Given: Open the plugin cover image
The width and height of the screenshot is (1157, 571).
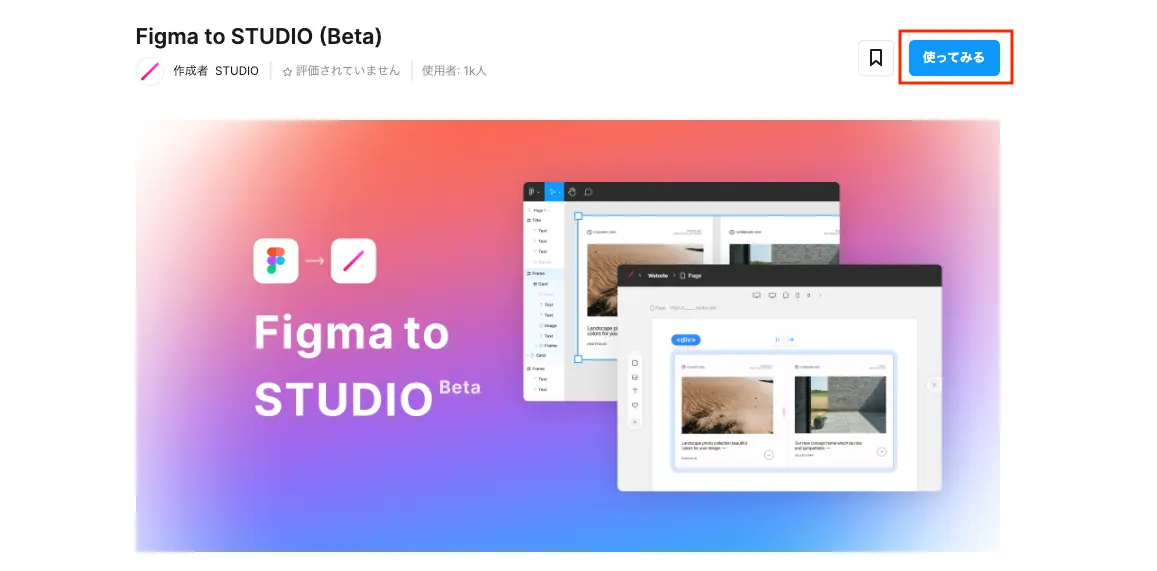Looking at the screenshot, I should [x=567, y=336].
